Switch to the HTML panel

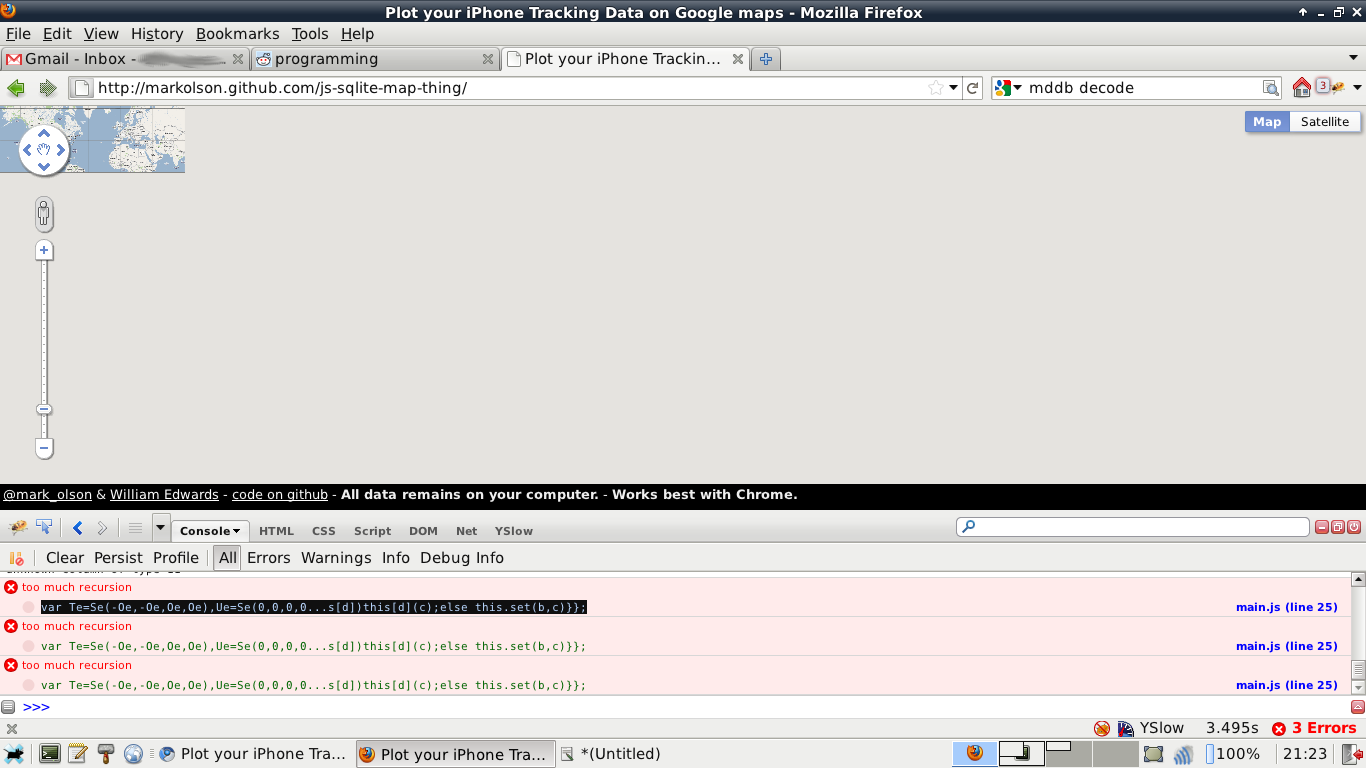click(276, 531)
